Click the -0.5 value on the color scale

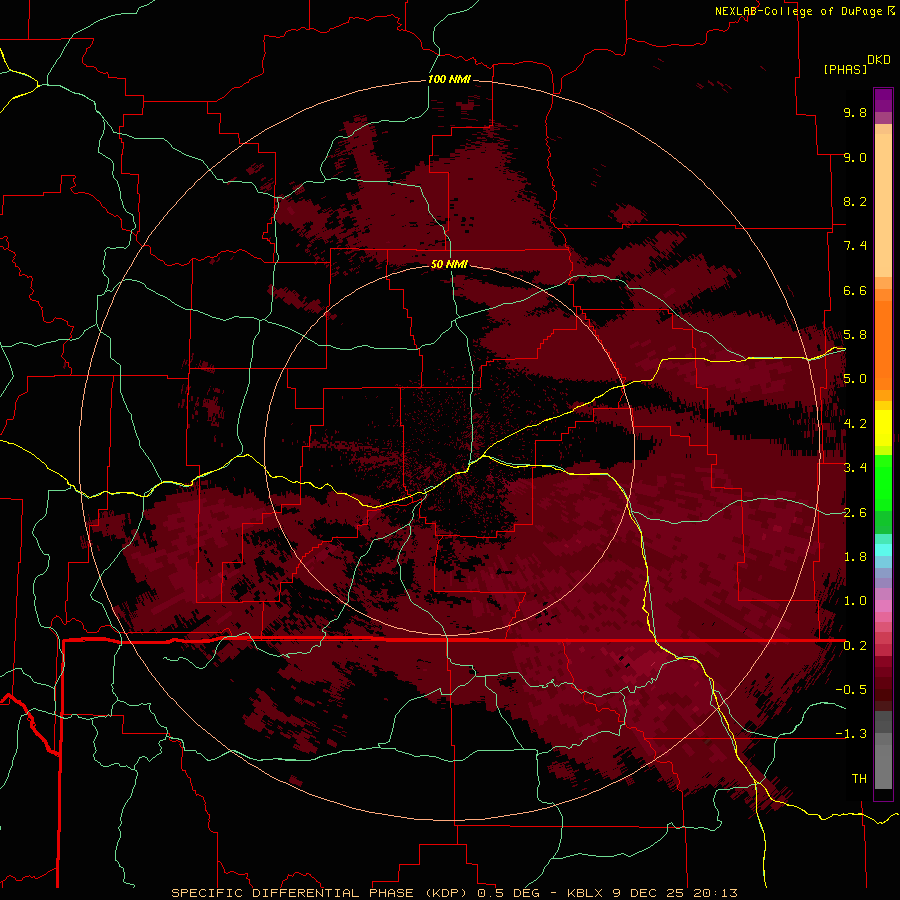(851, 690)
